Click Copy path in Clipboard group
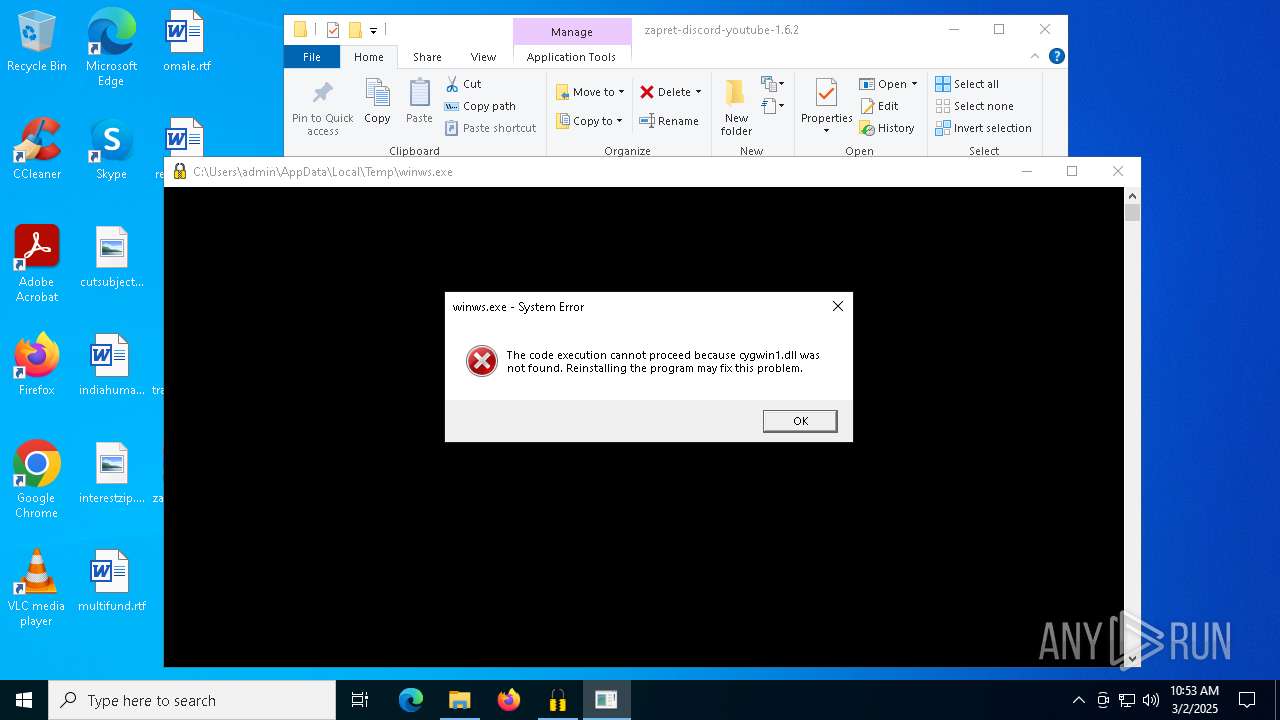Image resolution: width=1280 pixels, height=720 pixels. pos(480,106)
